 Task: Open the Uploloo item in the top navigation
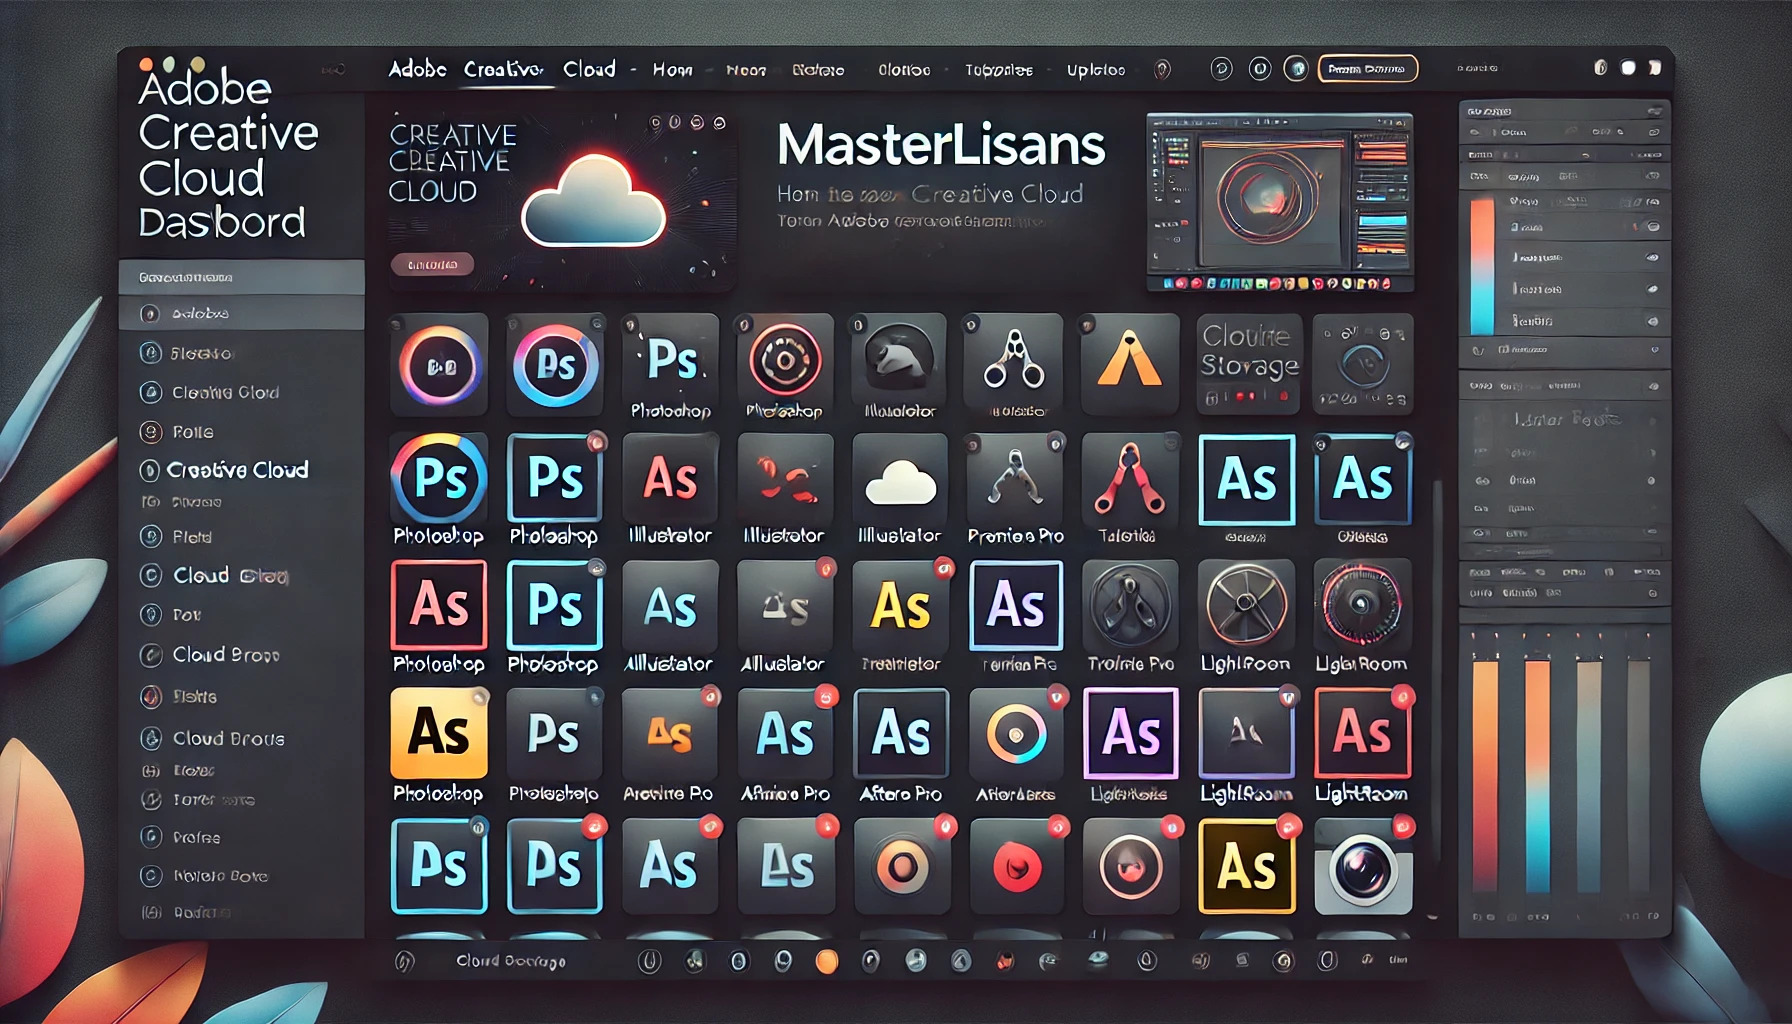(1096, 70)
